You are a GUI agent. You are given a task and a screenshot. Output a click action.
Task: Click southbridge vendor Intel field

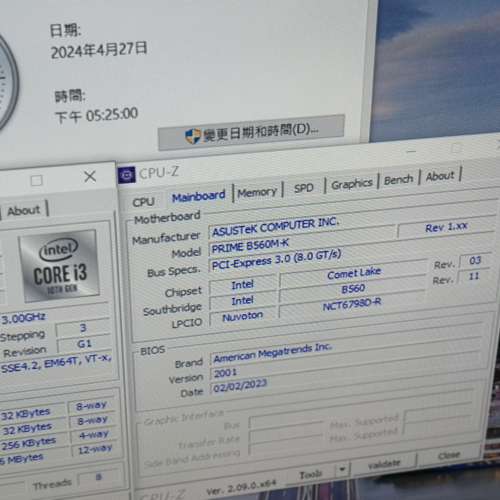243,300
